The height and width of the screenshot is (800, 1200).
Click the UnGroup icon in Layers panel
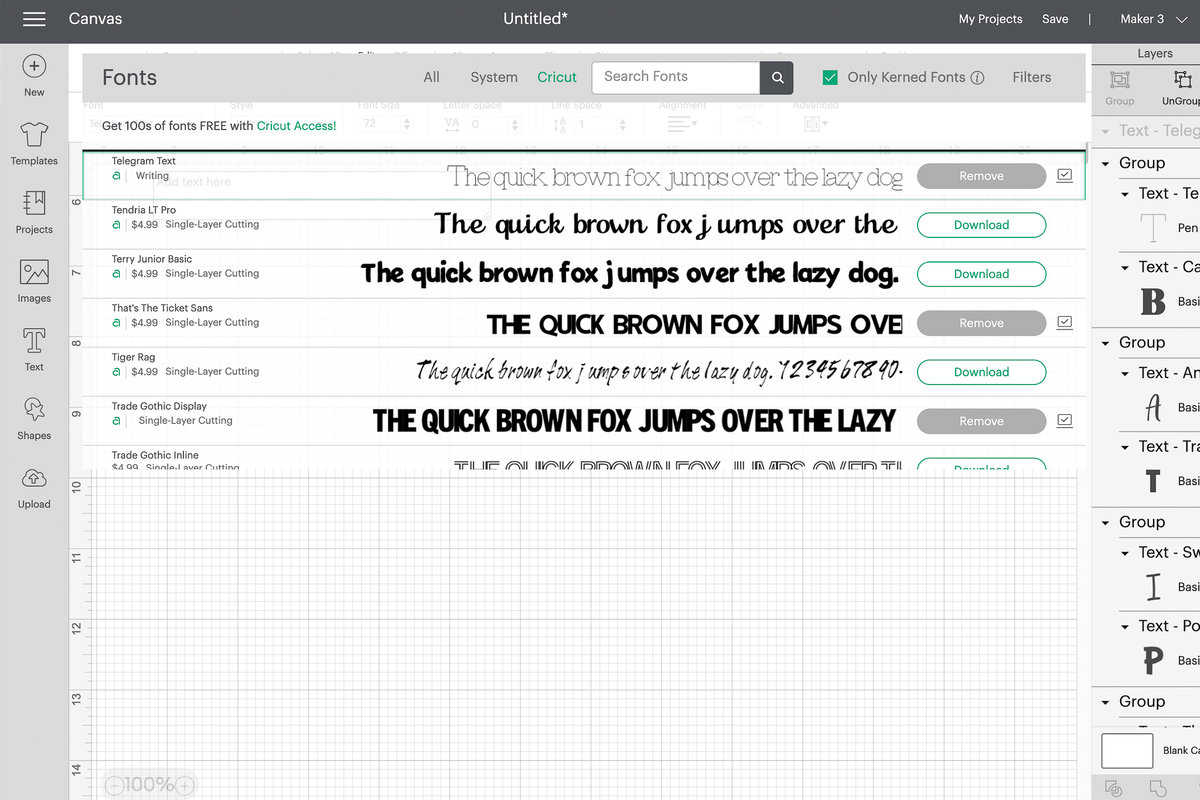(1182, 80)
